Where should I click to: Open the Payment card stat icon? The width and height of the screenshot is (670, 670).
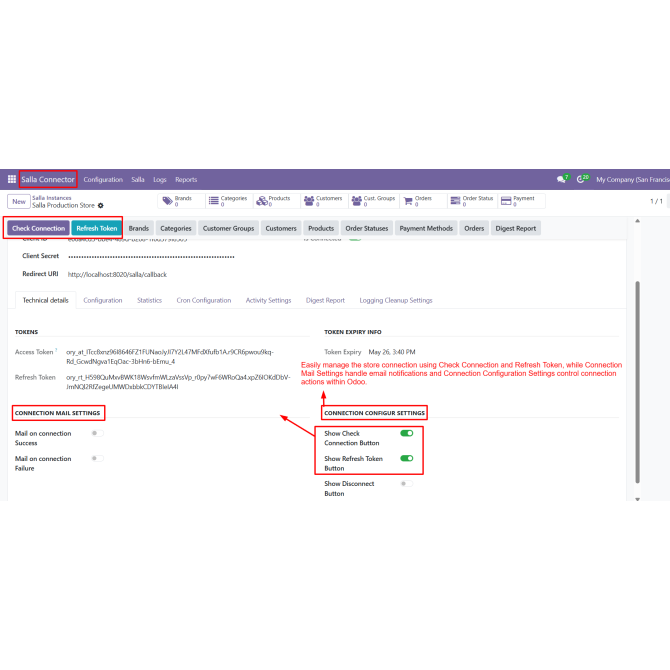(506, 201)
